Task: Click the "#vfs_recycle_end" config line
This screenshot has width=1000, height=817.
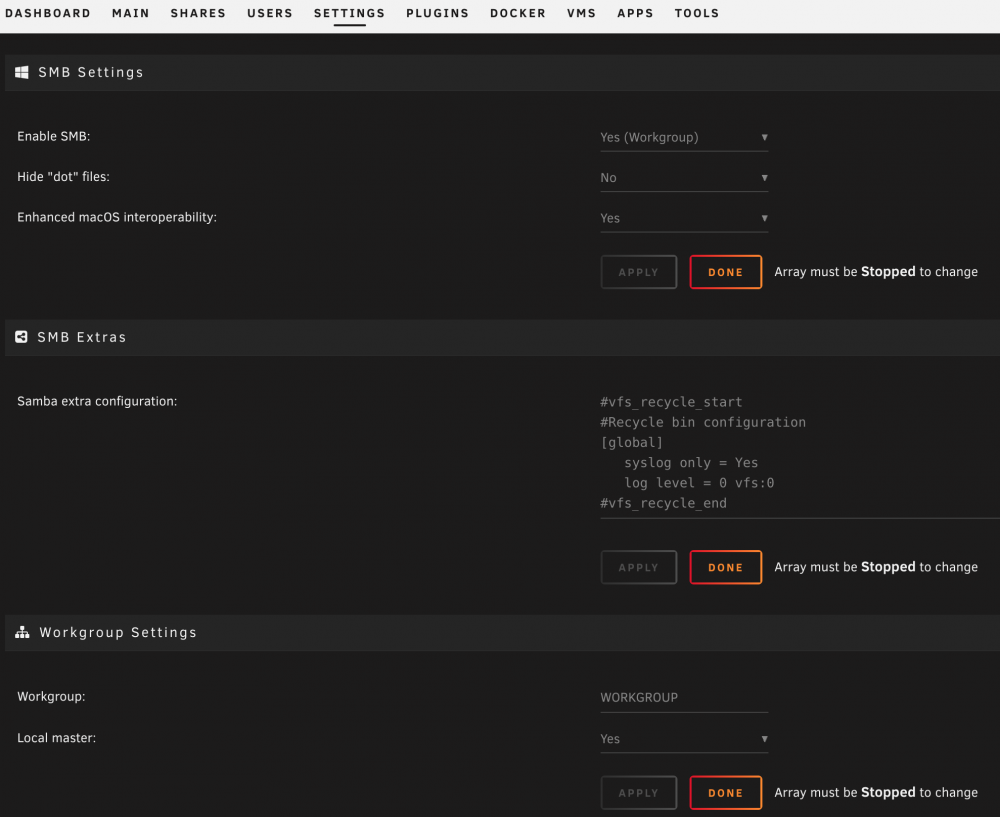Action: [x=663, y=503]
